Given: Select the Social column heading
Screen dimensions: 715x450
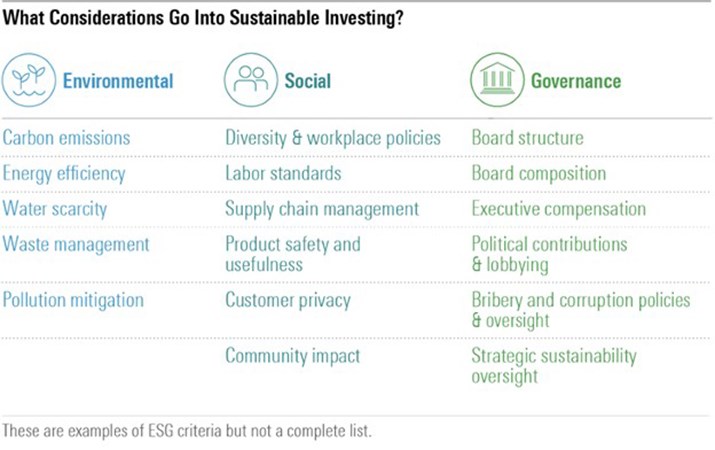Looking at the screenshot, I should 308,81.
